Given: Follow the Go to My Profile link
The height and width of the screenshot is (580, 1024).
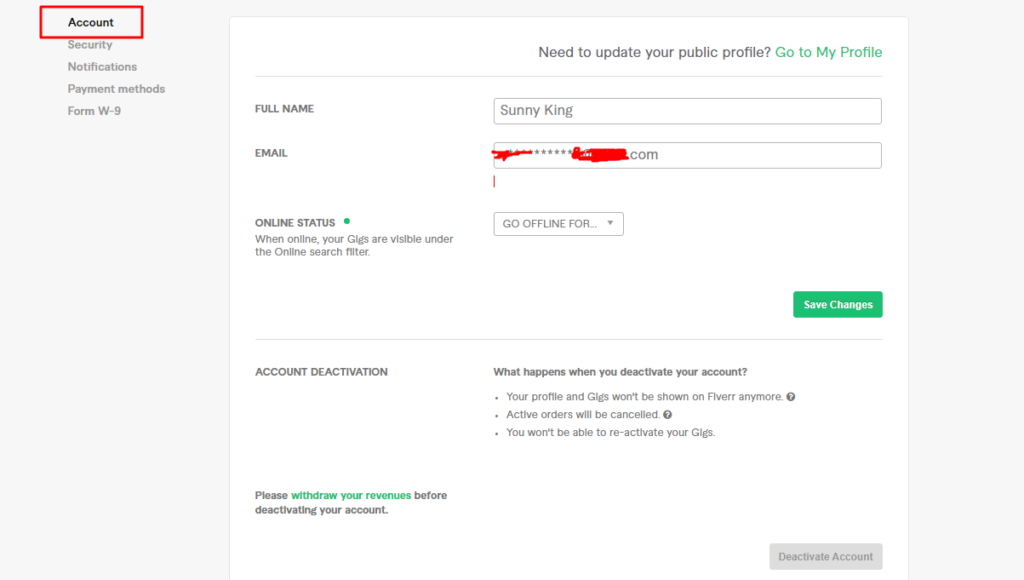Looking at the screenshot, I should pos(828,52).
